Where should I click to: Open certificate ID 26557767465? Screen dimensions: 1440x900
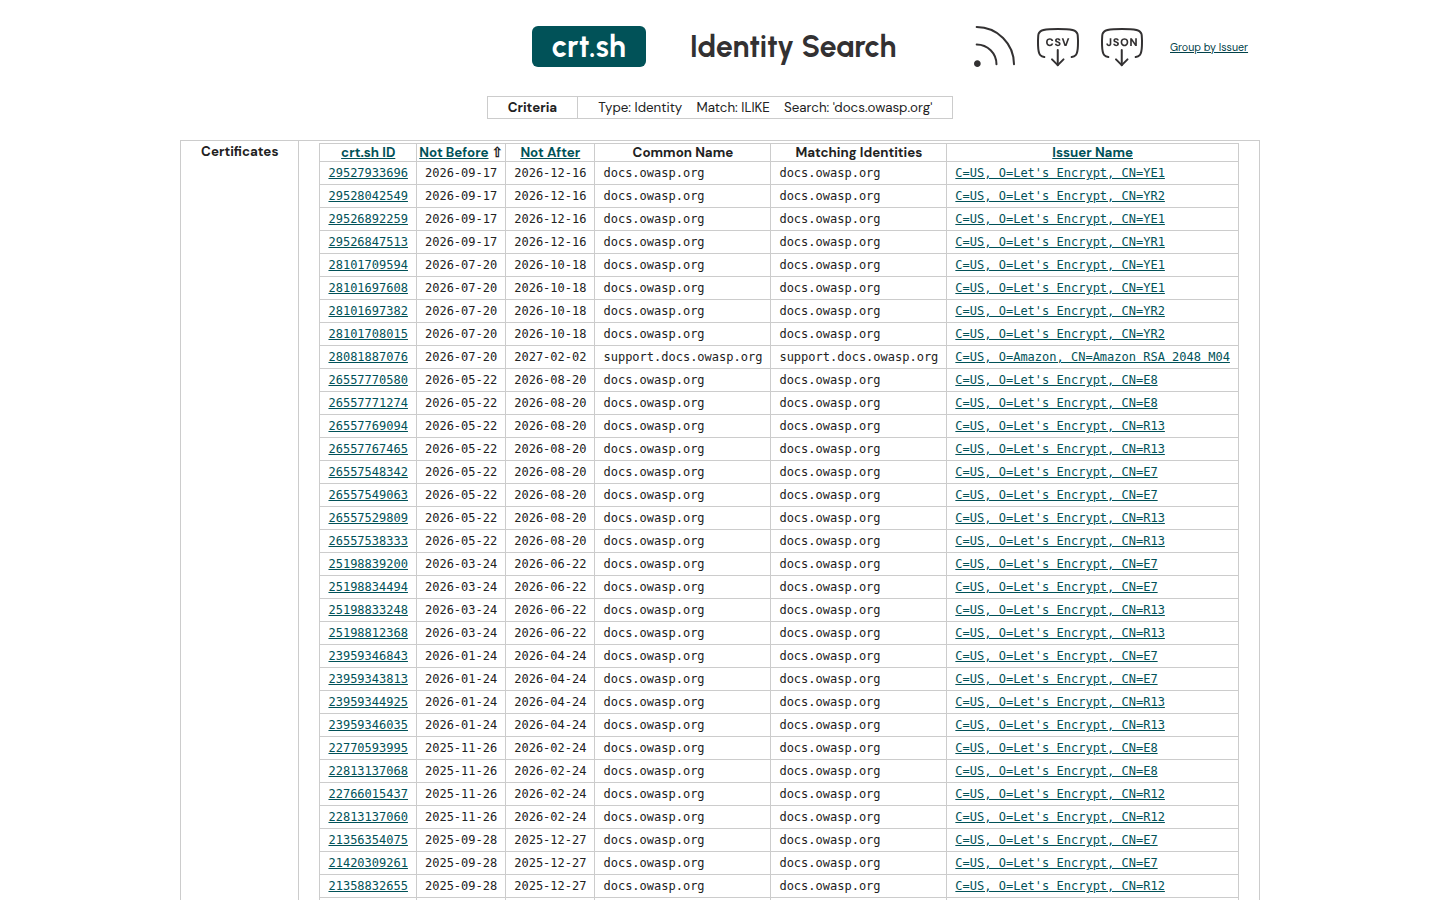[x=368, y=449]
